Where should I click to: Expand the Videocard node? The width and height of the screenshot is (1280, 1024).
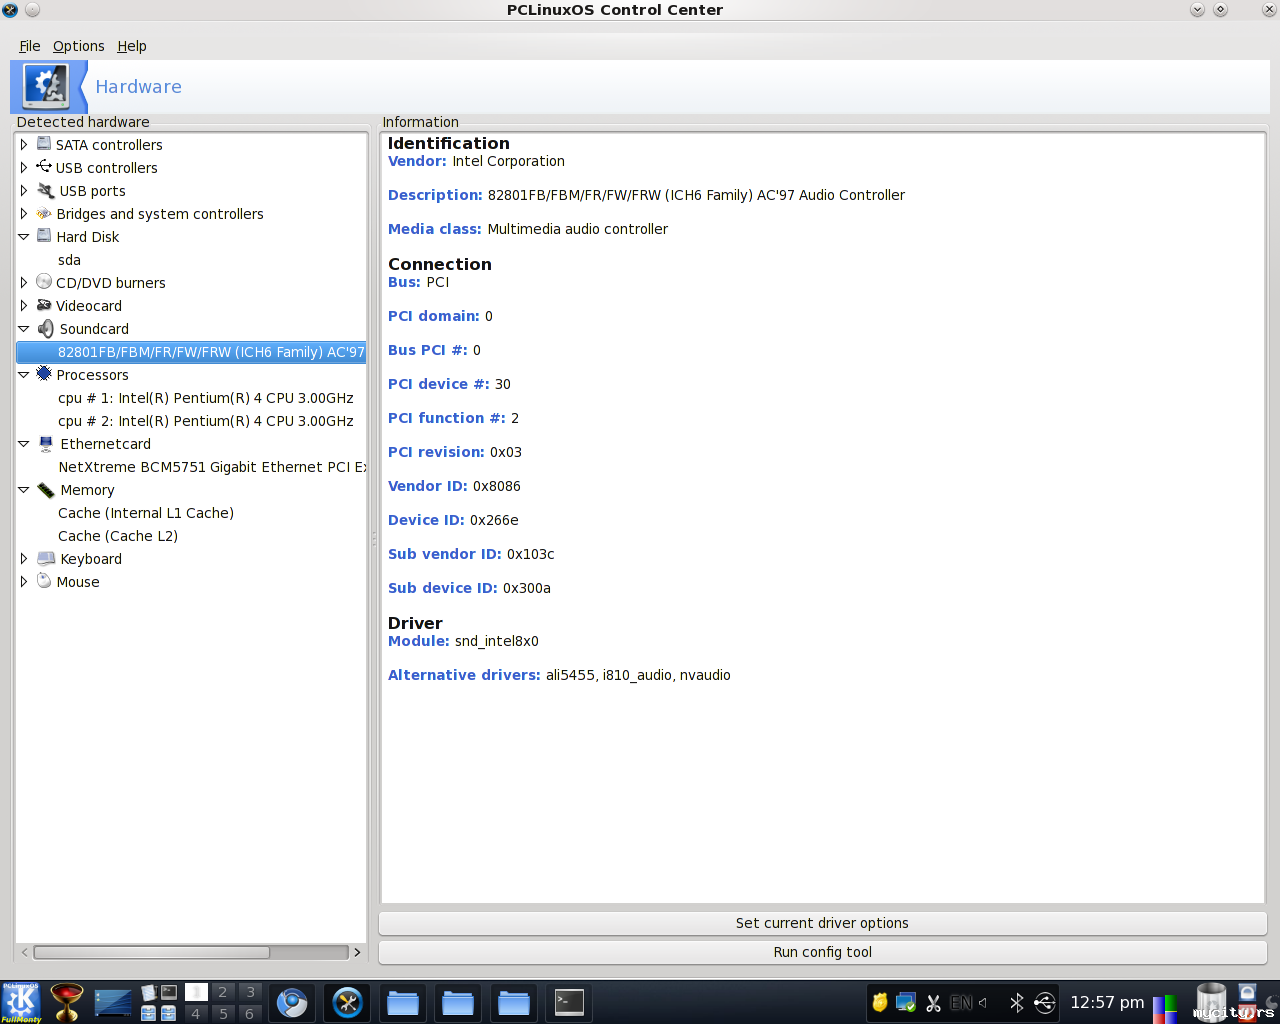[x=24, y=305]
